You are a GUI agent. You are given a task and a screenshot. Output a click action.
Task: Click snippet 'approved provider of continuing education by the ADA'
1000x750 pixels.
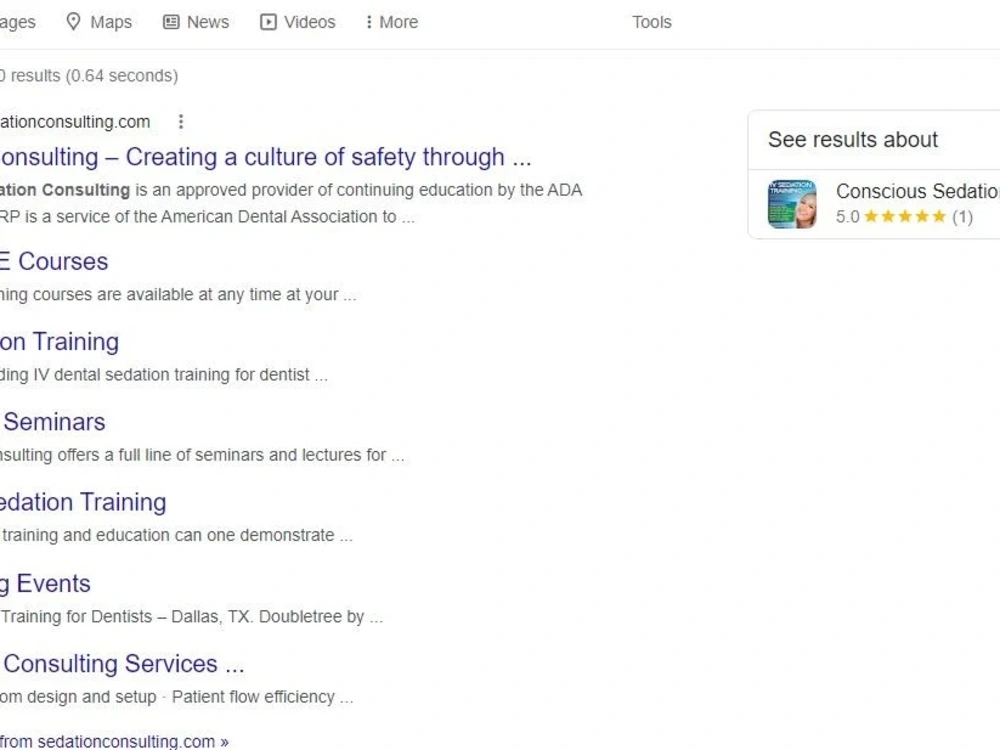pos(379,190)
